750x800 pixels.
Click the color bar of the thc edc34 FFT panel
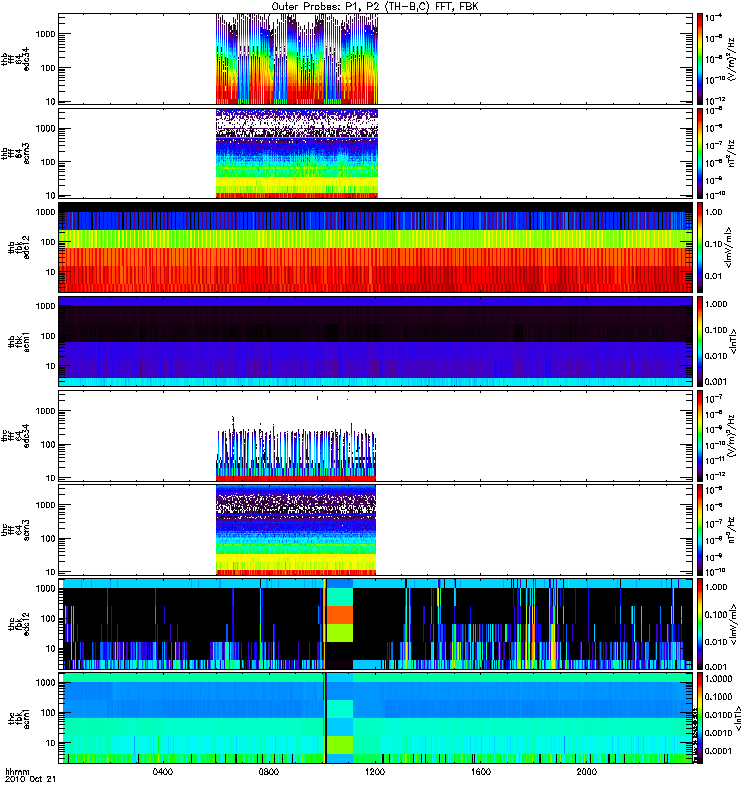click(x=700, y=436)
